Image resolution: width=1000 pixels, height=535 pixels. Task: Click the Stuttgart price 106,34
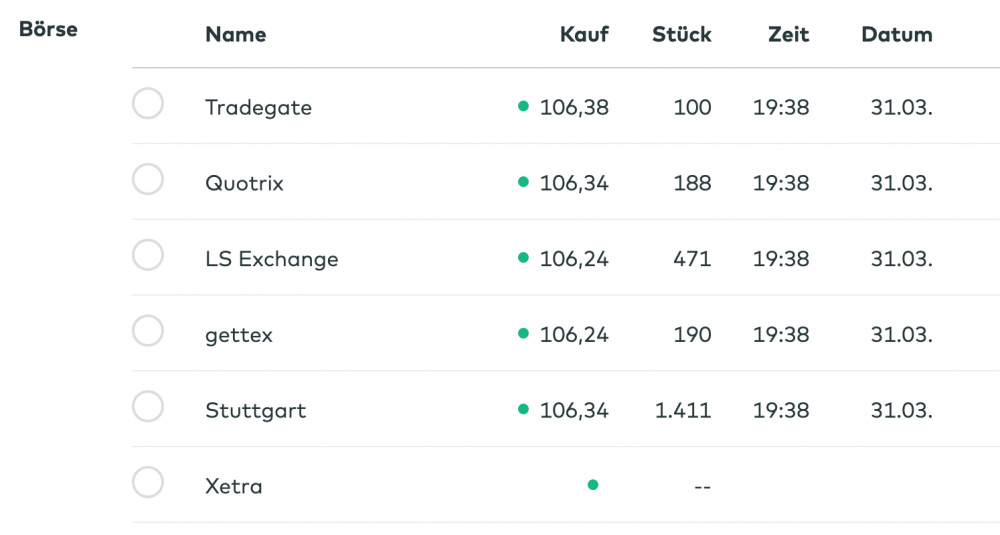(x=573, y=411)
